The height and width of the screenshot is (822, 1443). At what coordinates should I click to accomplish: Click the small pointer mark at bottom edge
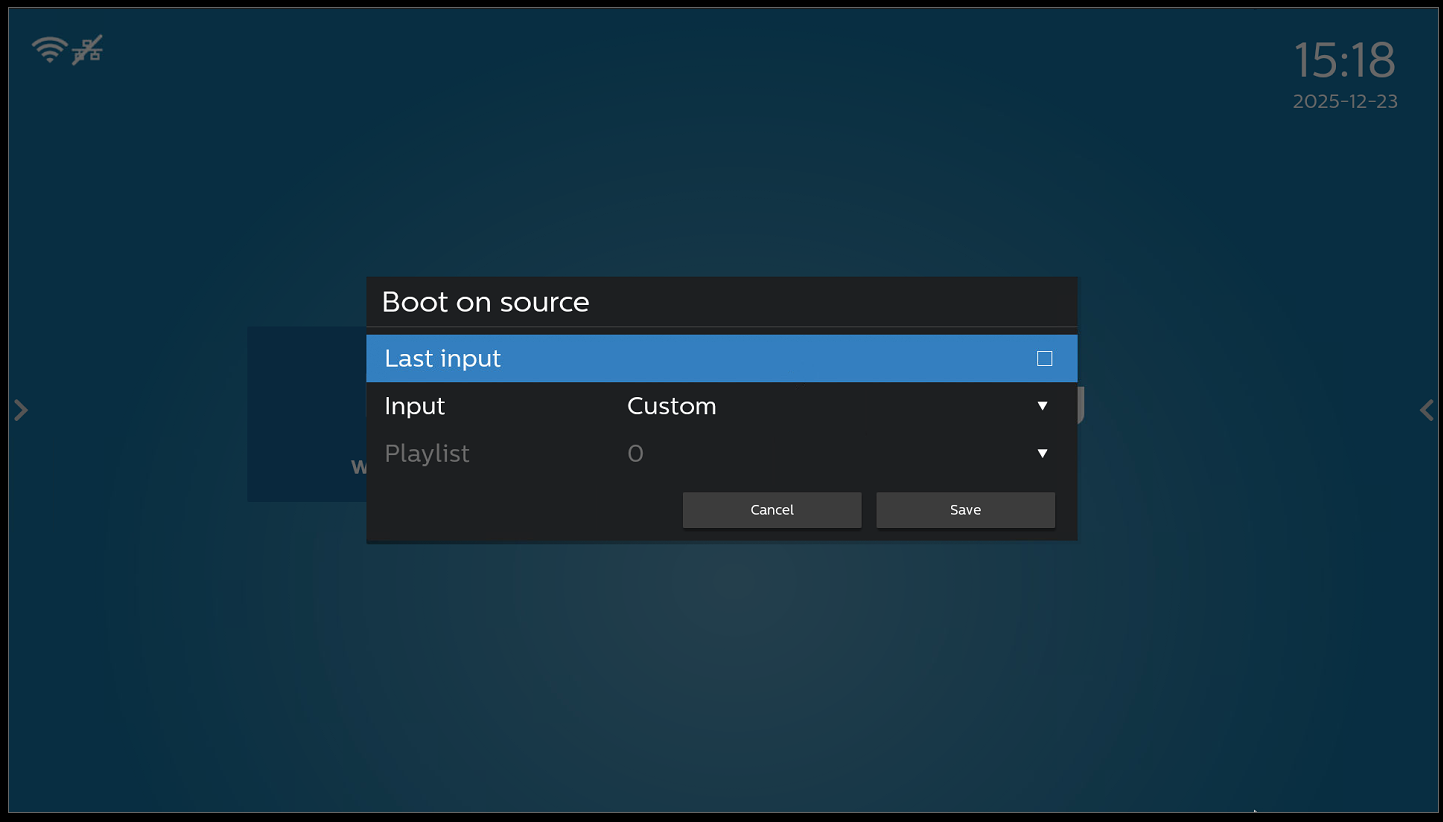[1255, 811]
